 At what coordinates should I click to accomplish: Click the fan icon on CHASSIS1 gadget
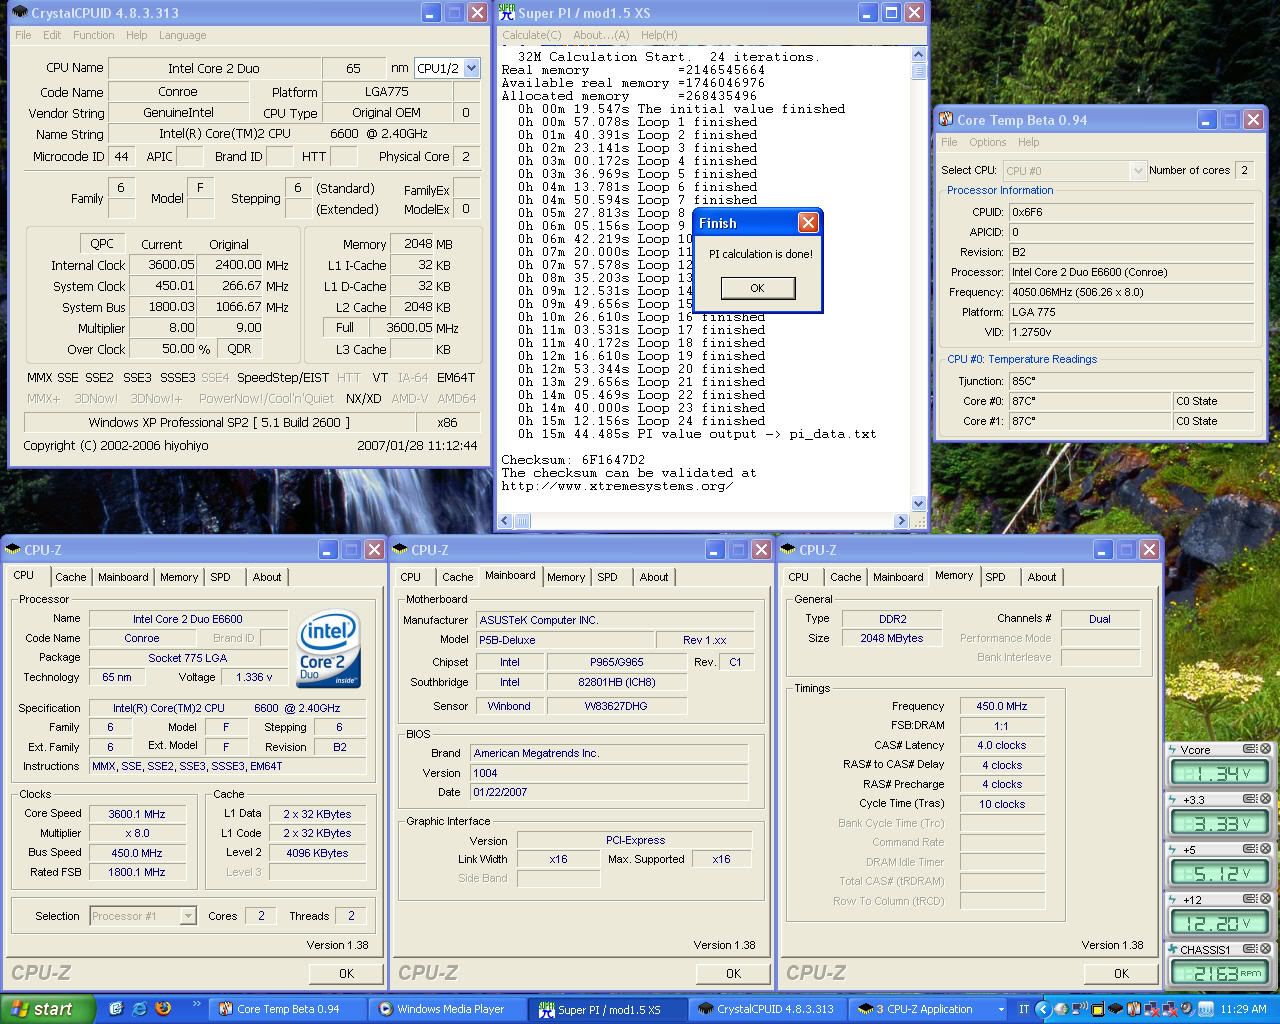pos(1173,949)
